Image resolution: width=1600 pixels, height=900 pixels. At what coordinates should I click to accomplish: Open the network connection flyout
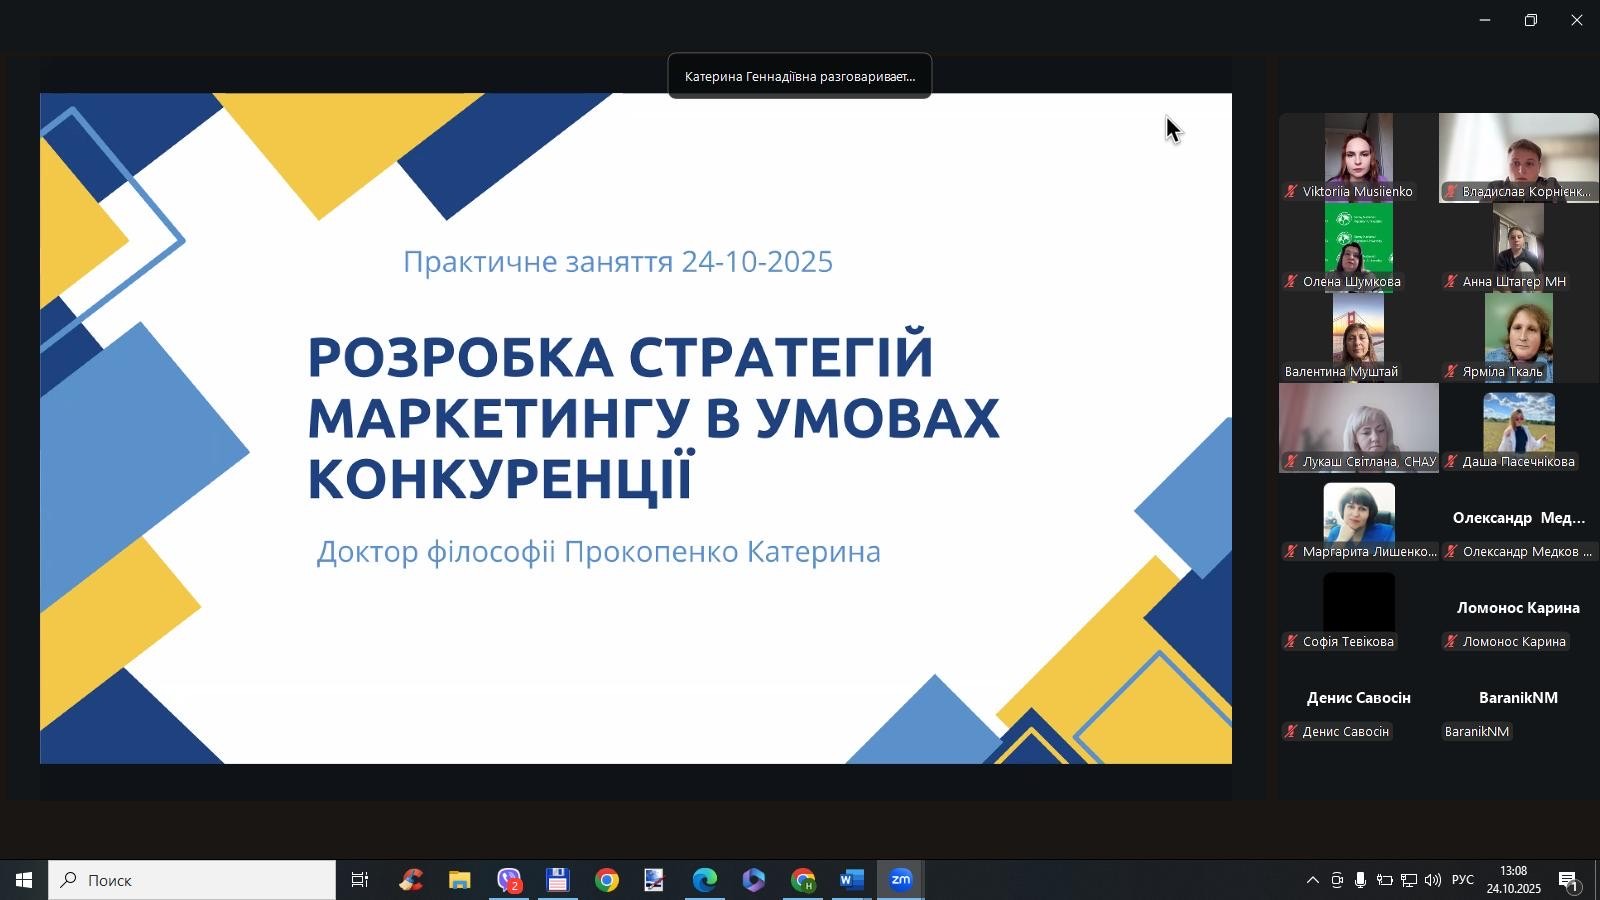point(1408,880)
